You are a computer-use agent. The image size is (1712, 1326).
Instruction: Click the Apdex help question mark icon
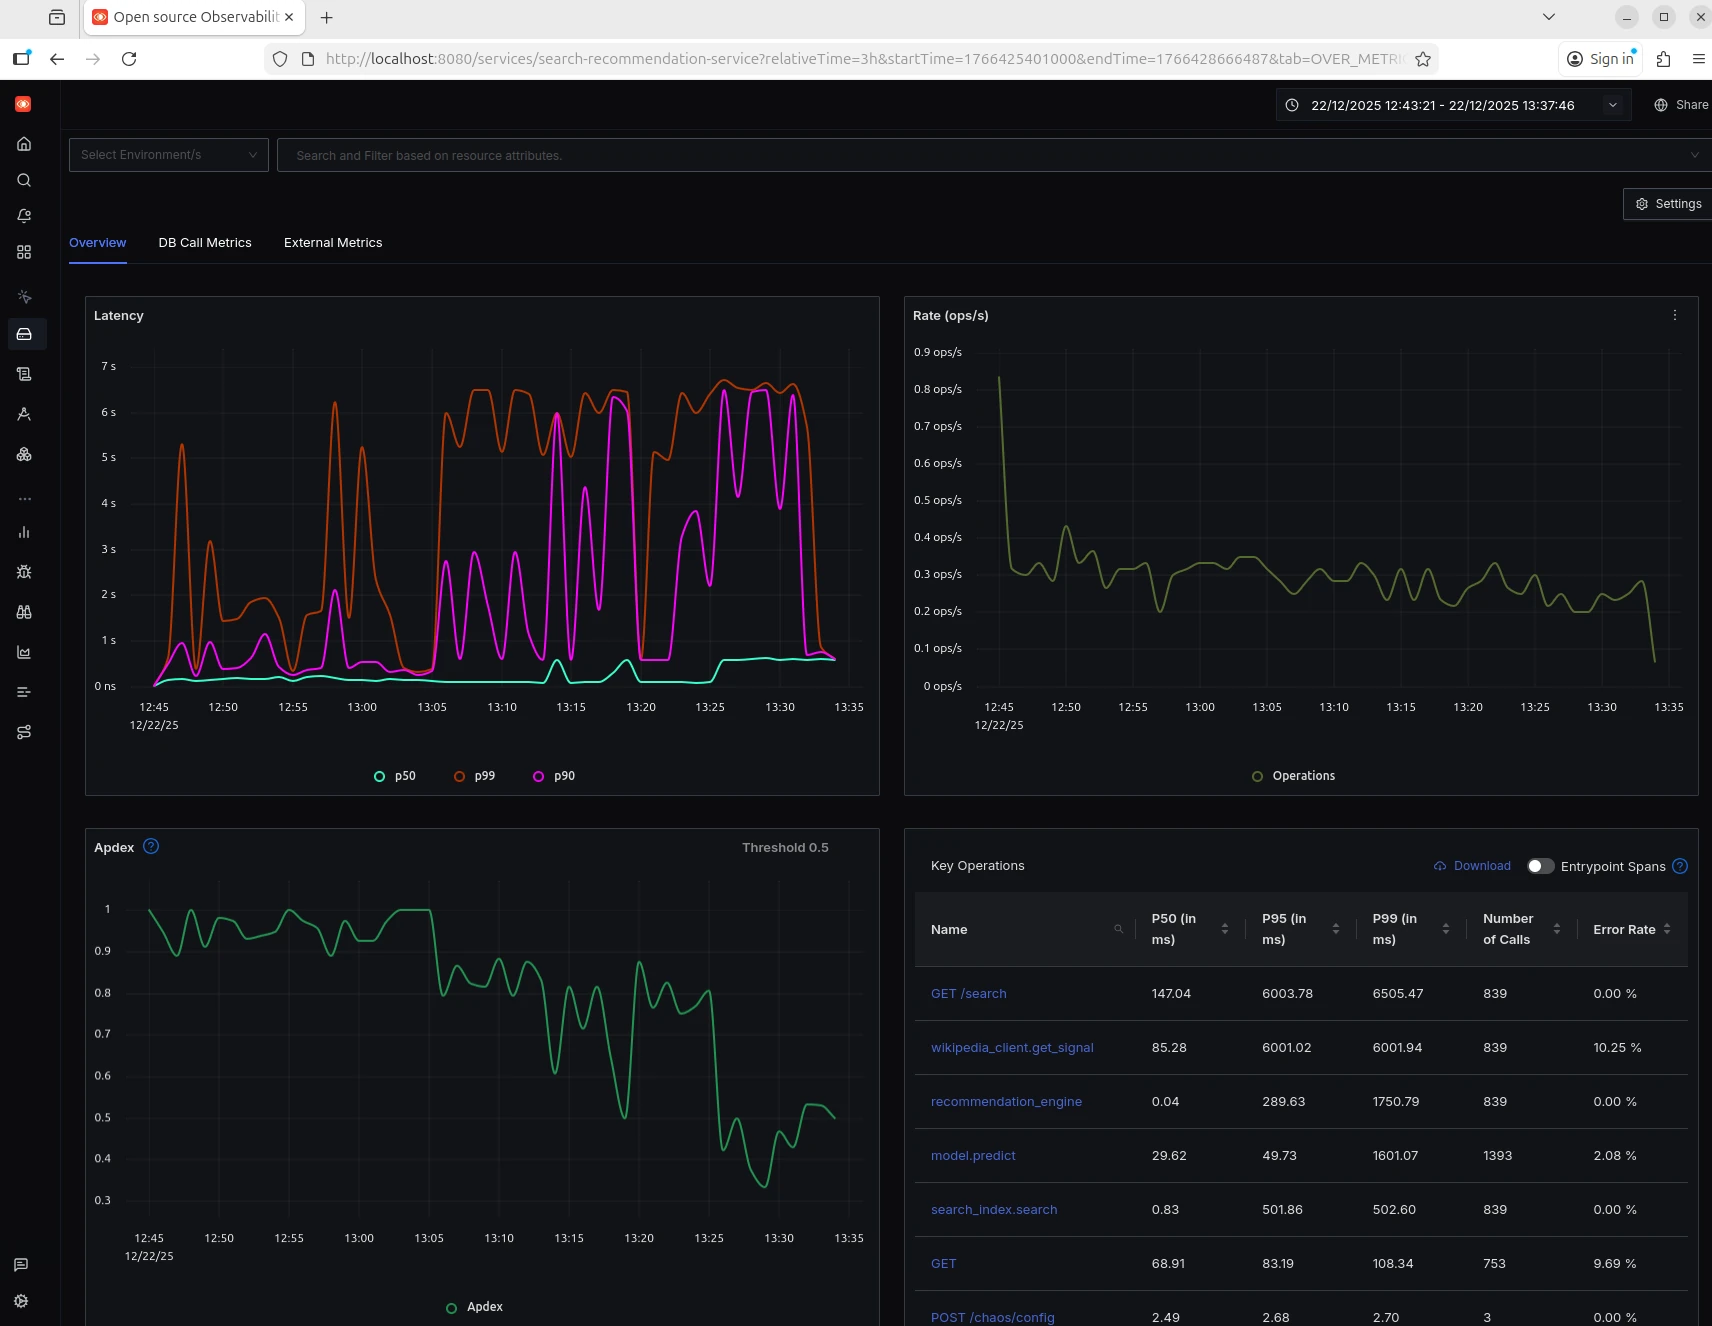pyautogui.click(x=151, y=847)
